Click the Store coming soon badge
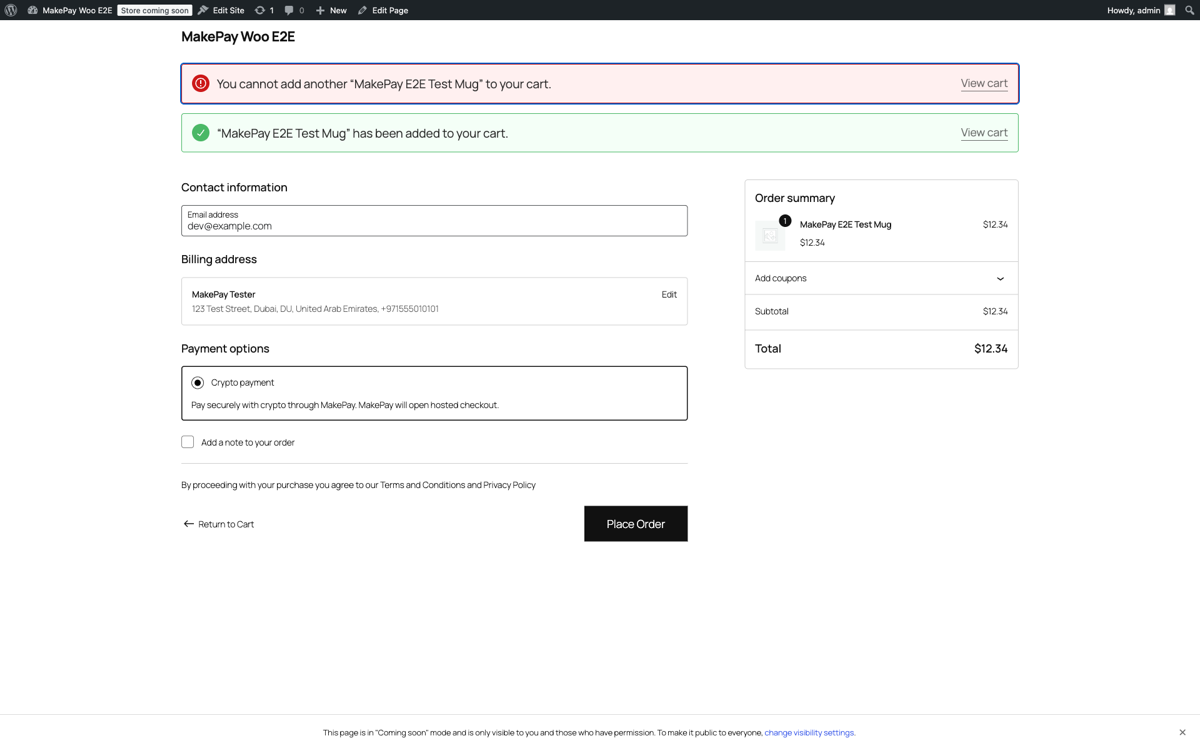Image resolution: width=1200 pixels, height=750 pixels. tap(155, 10)
